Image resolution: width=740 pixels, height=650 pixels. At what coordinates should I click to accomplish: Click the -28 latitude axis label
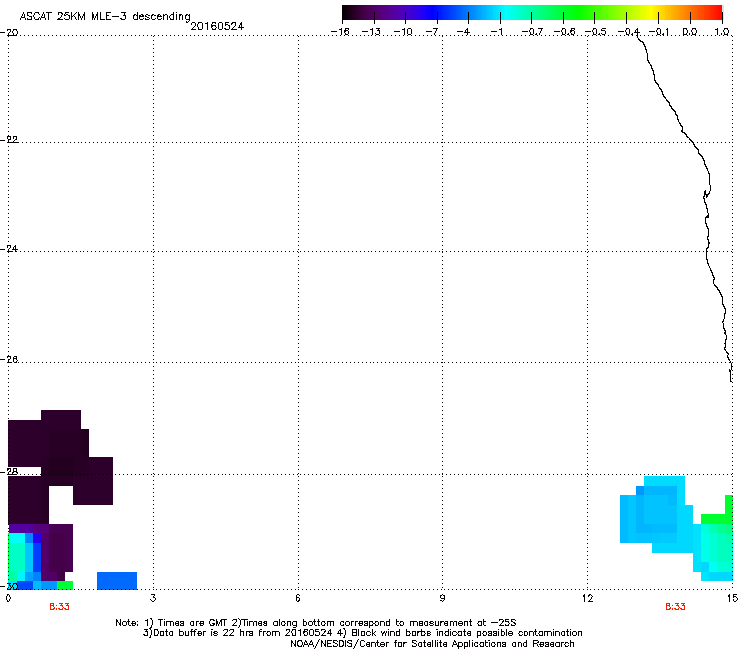pos(9,472)
